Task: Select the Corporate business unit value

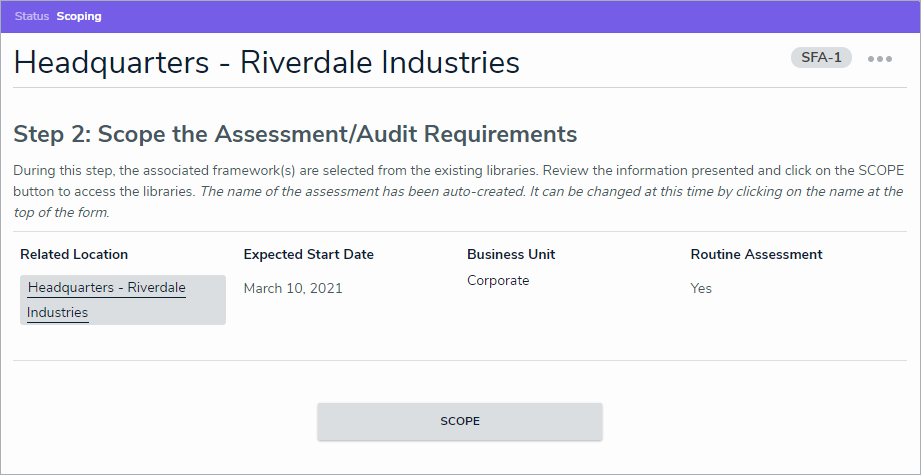Action: [498, 281]
